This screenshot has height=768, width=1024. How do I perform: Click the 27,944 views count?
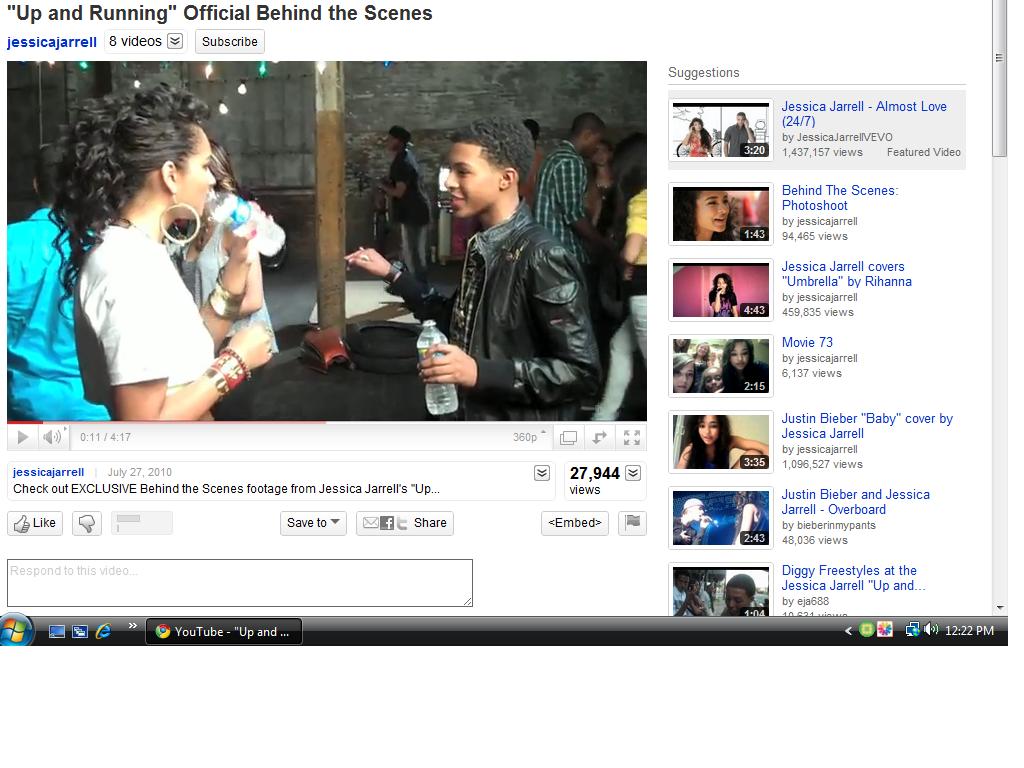594,473
